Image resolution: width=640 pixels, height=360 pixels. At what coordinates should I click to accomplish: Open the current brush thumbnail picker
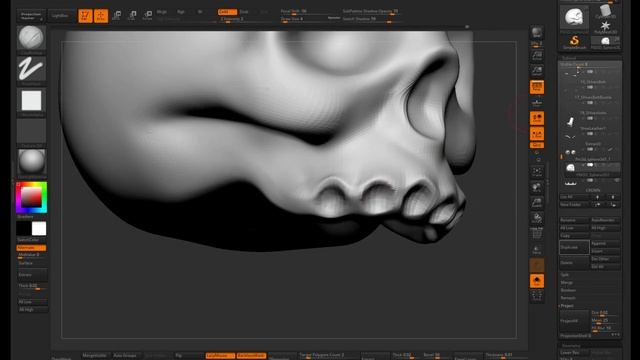point(31,38)
